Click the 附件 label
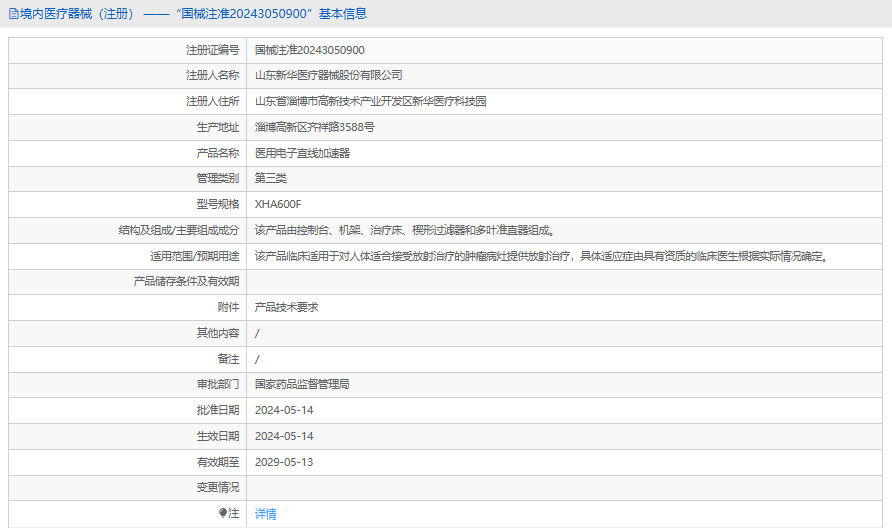Screen dimensions: 892x528 (x=229, y=307)
